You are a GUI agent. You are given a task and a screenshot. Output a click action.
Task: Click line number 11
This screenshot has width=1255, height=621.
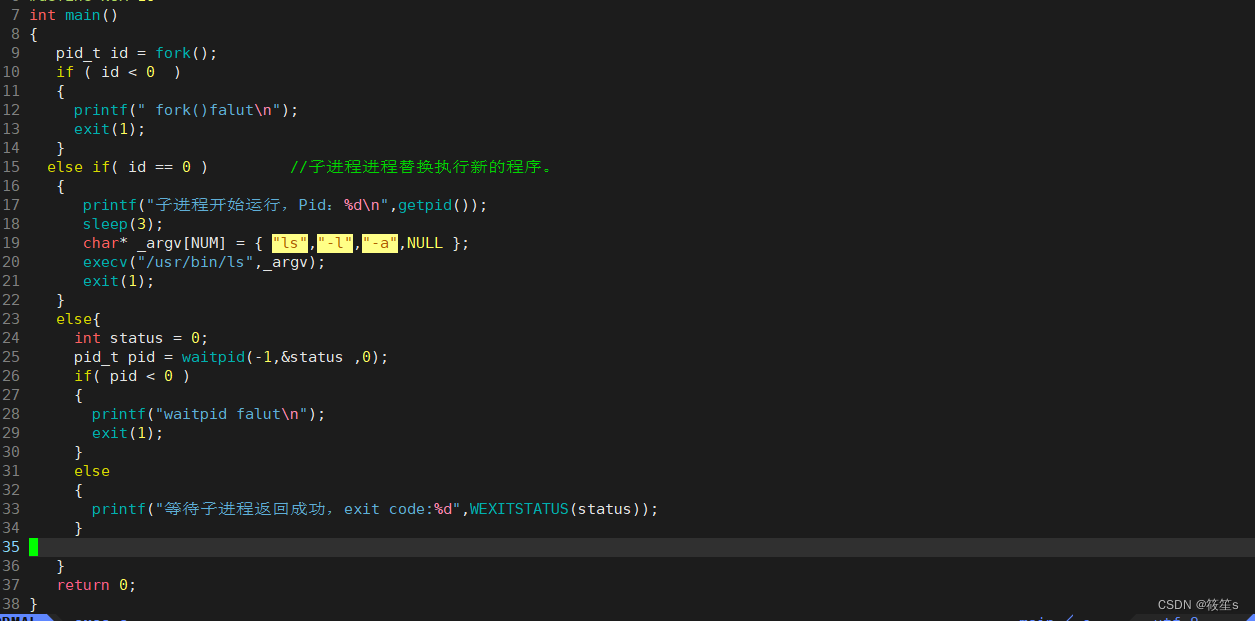tap(11, 91)
